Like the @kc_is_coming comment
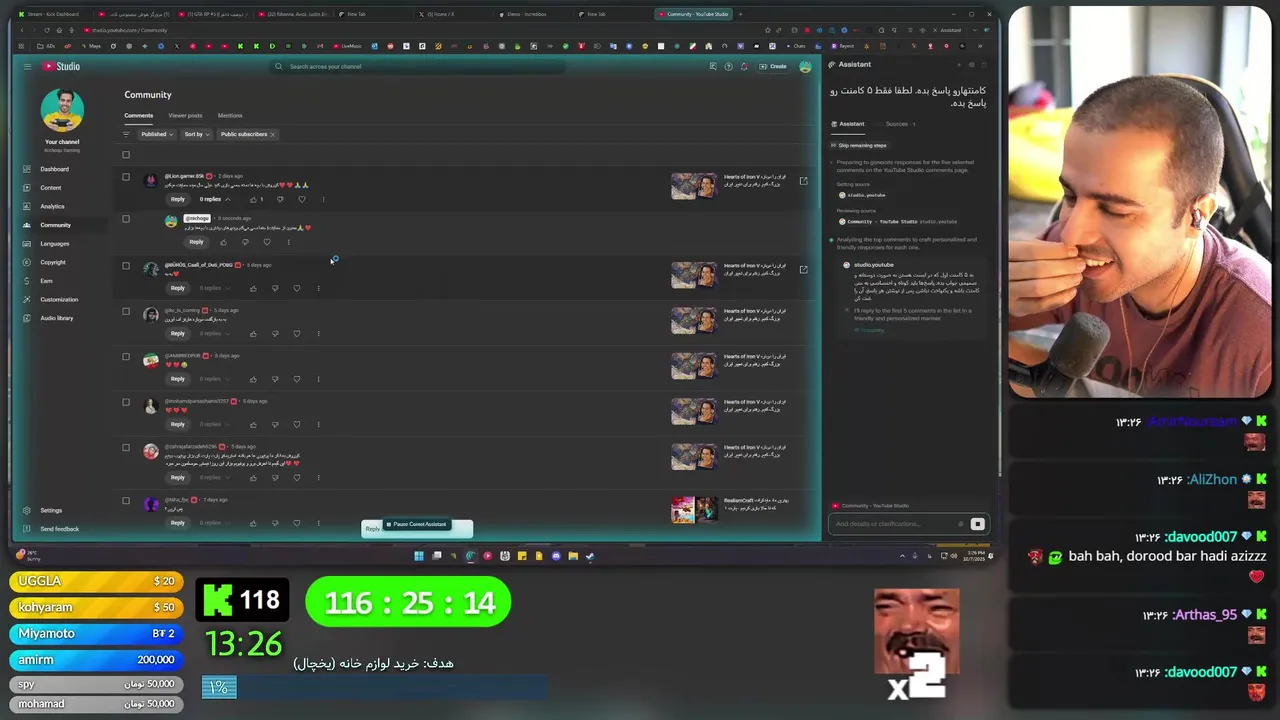Viewport: 1280px width, 720px height. (x=253, y=333)
